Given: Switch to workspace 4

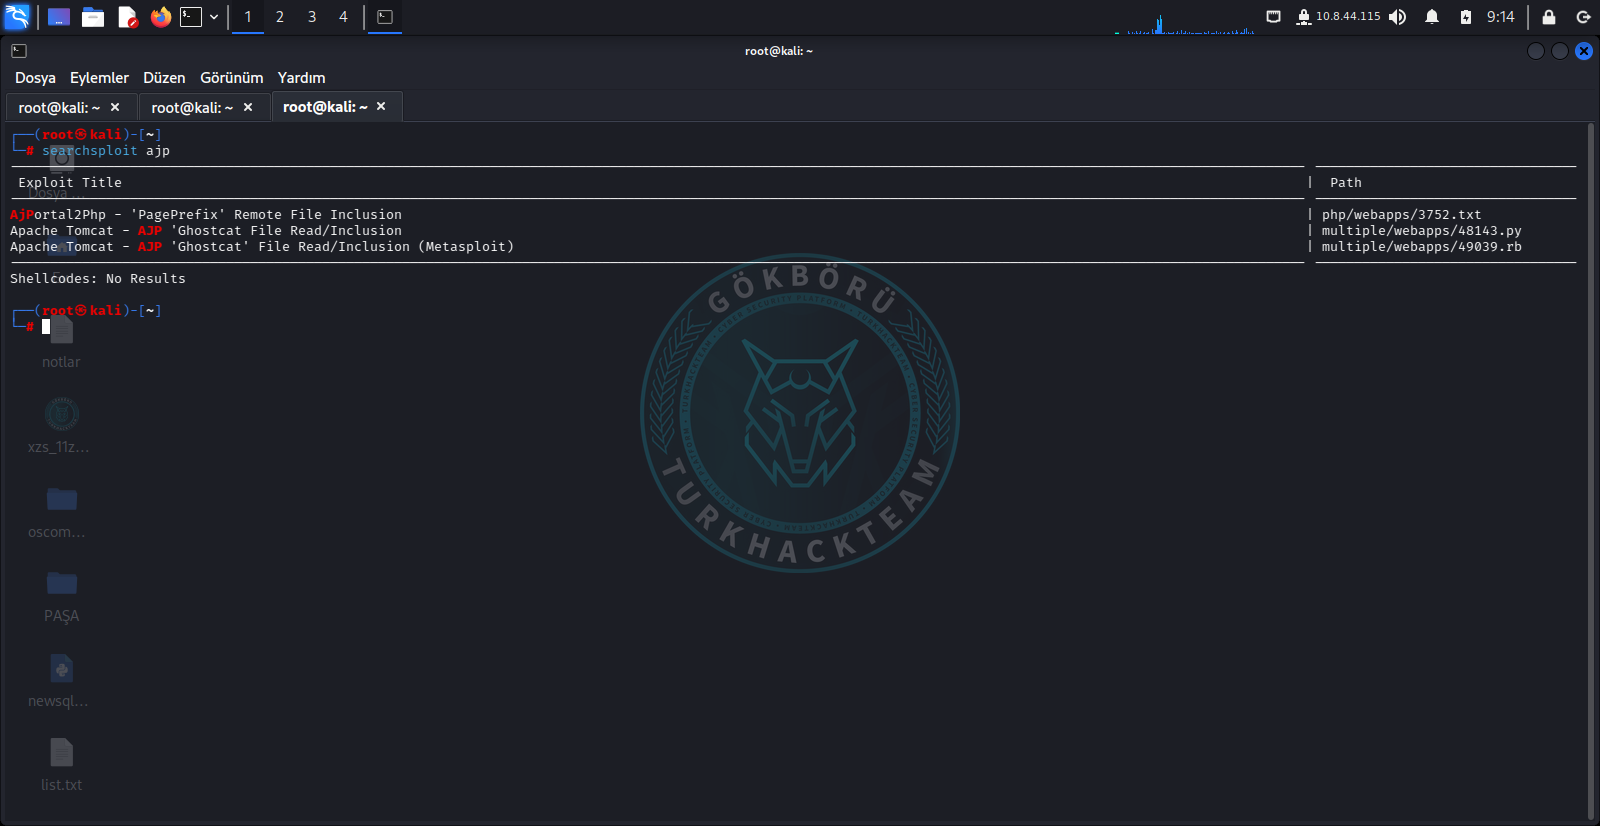Looking at the screenshot, I should pos(344,17).
